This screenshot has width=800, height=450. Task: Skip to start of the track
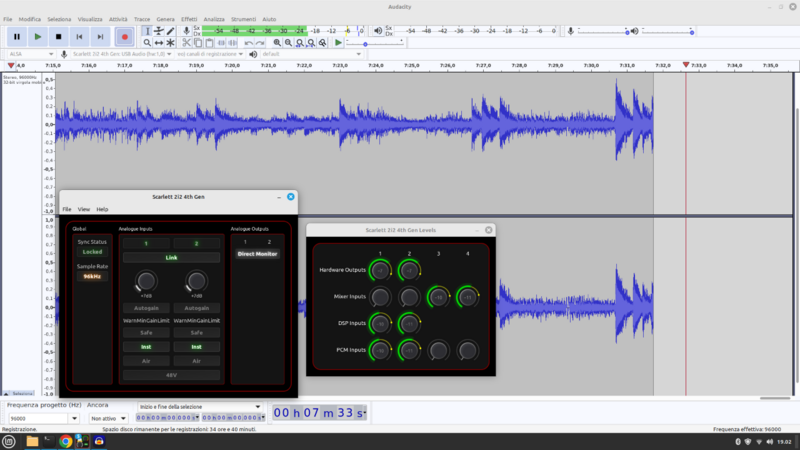coord(81,36)
